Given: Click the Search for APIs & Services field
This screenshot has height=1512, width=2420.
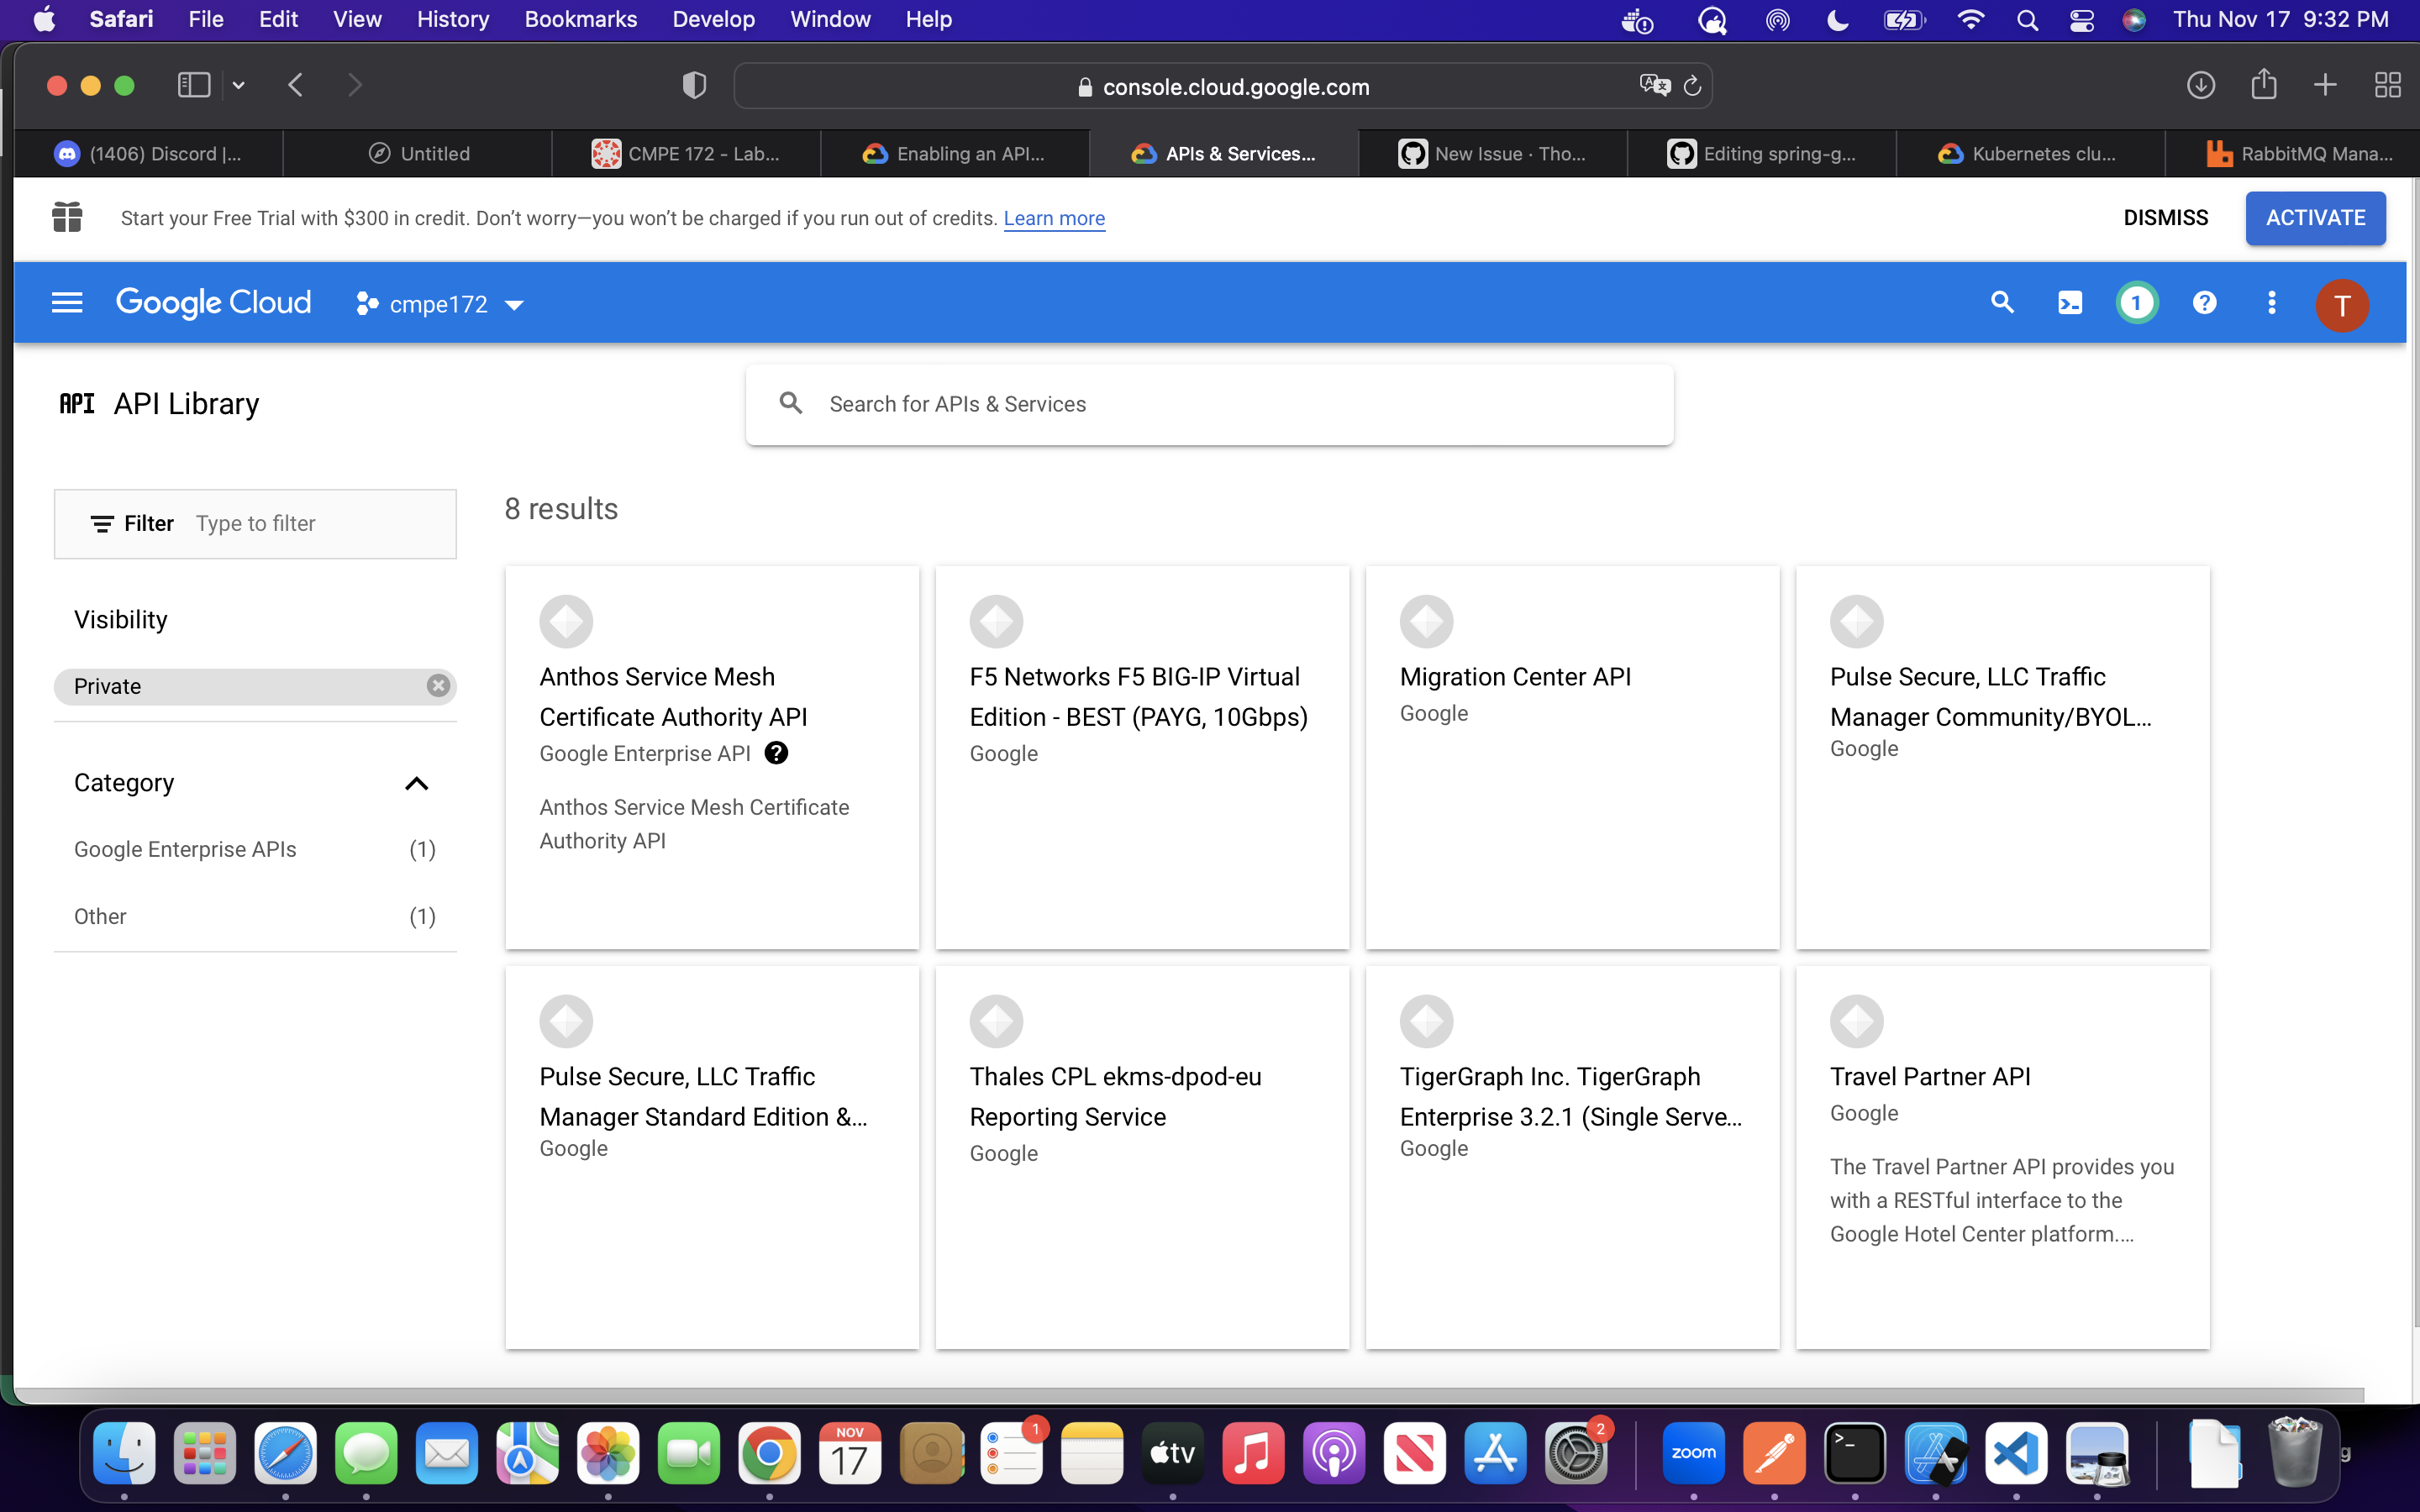Looking at the screenshot, I should click(x=1210, y=404).
